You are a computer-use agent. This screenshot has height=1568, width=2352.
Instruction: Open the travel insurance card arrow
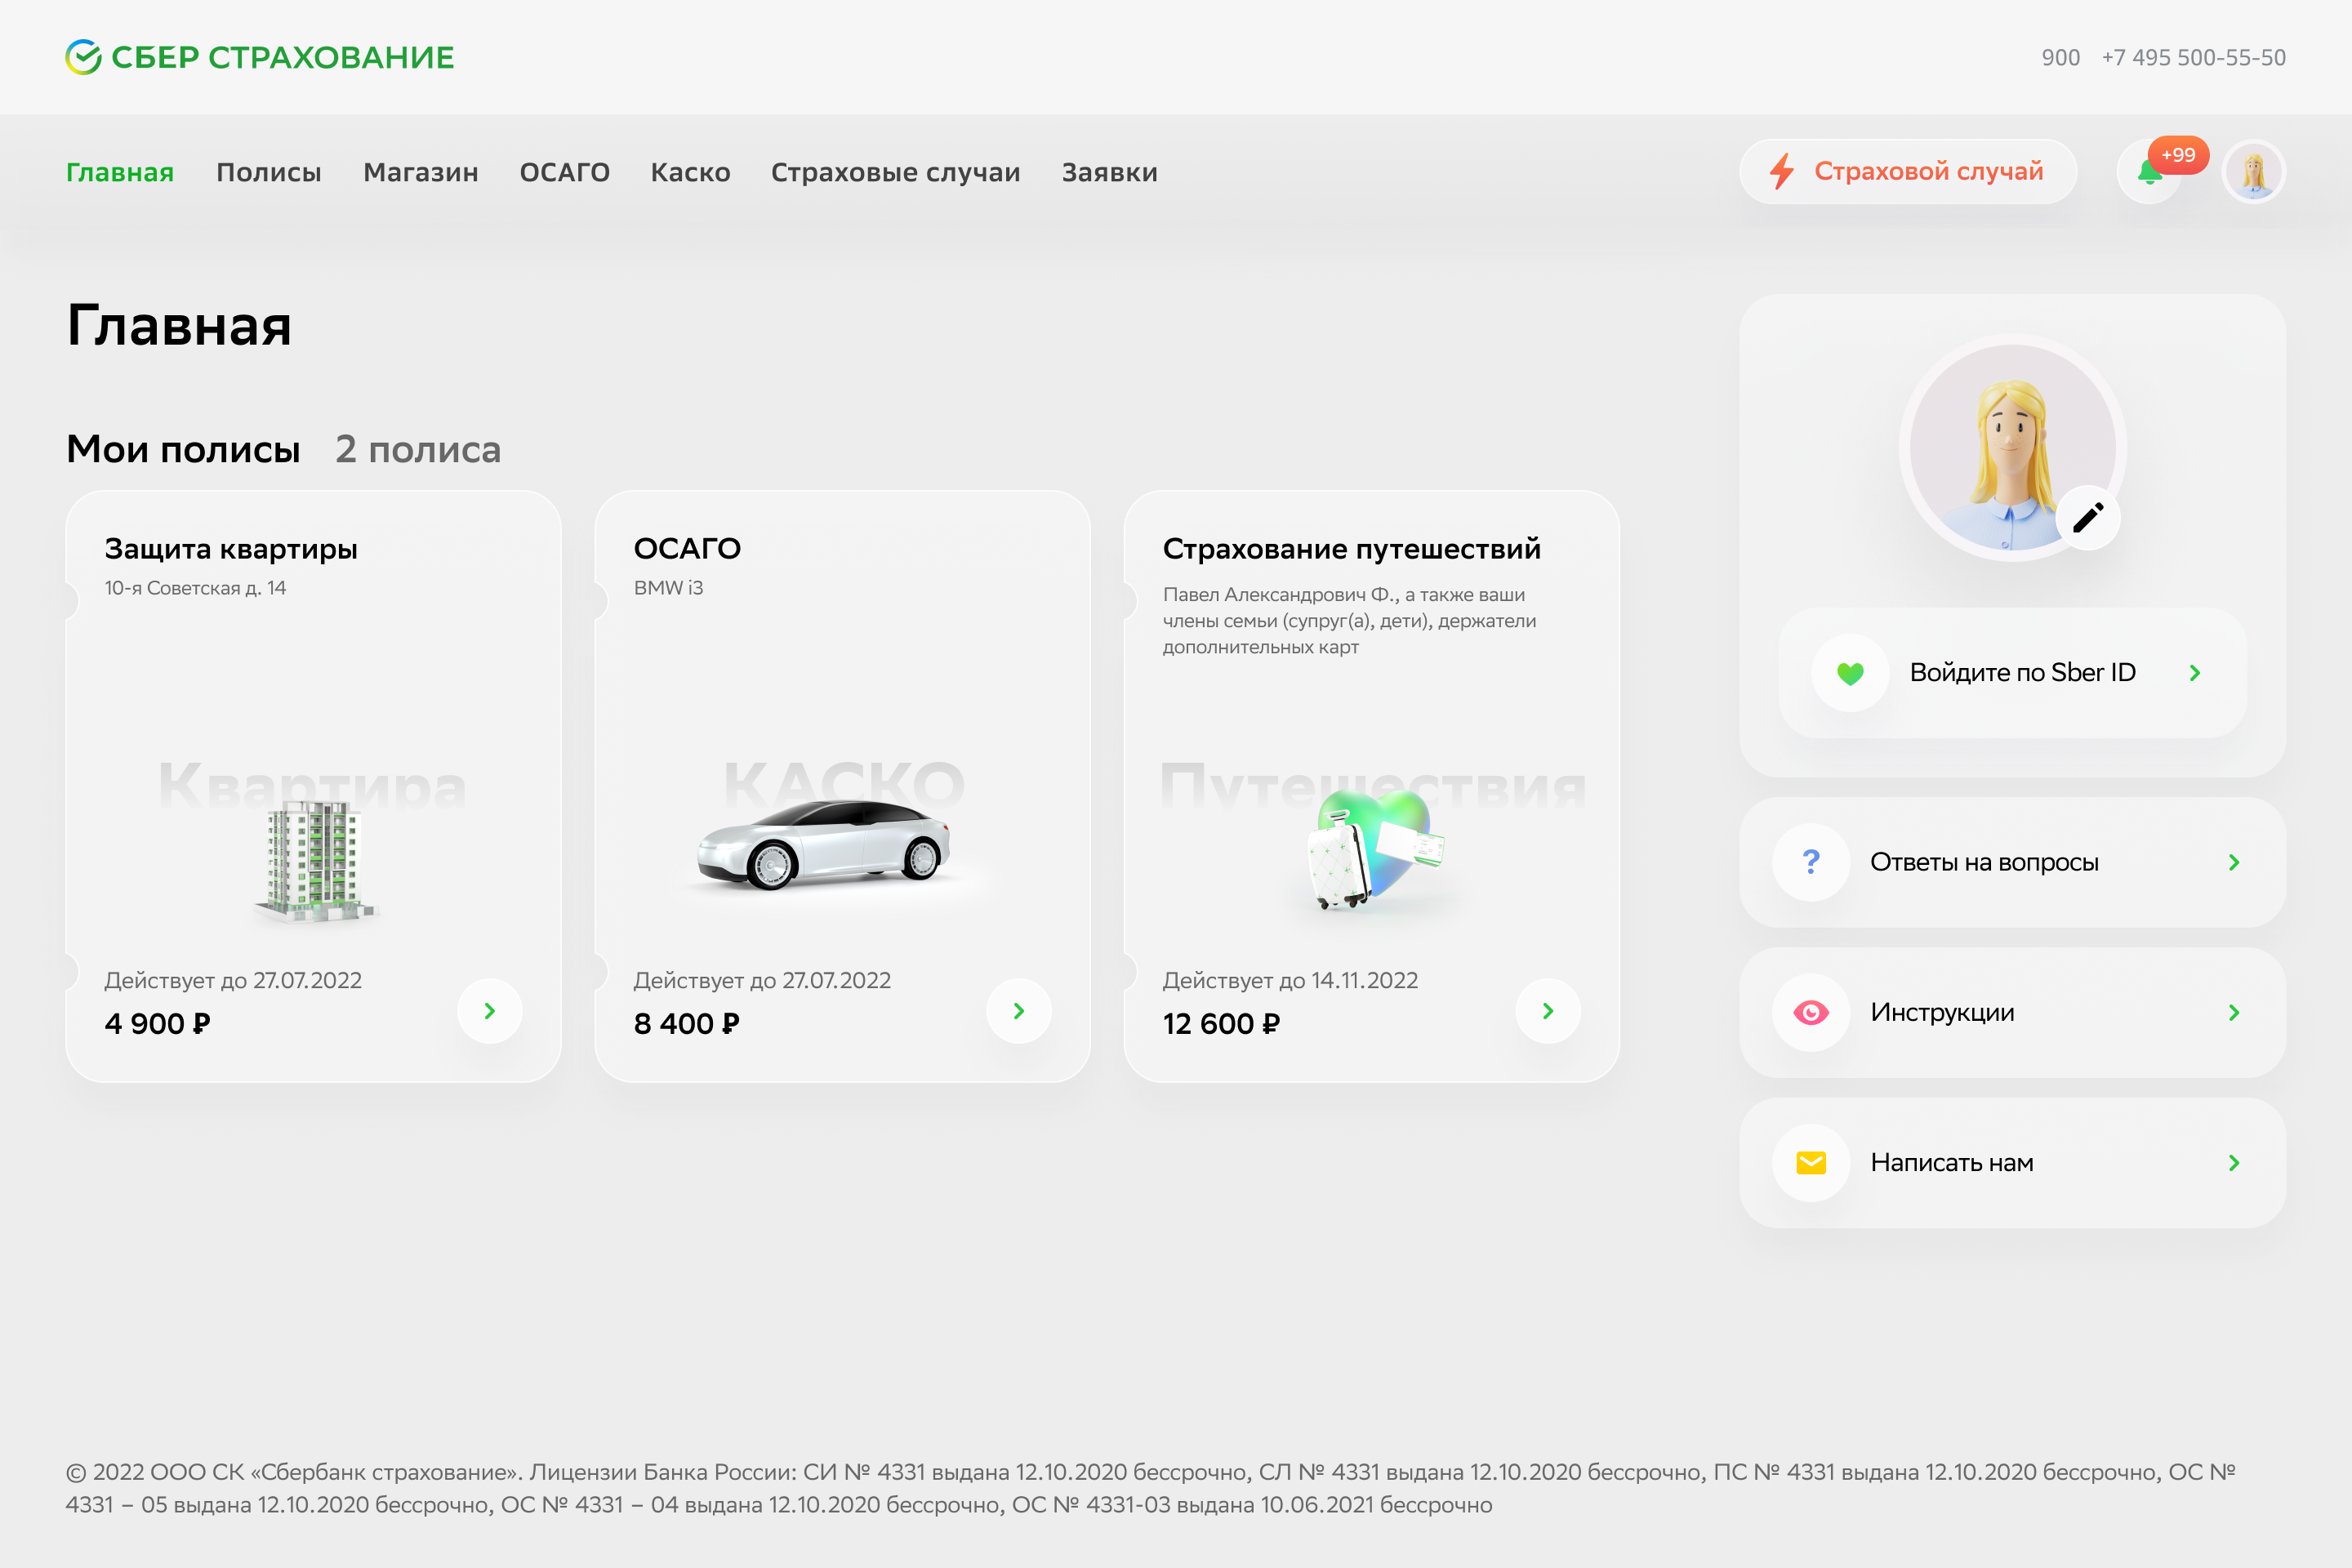tap(1548, 1011)
